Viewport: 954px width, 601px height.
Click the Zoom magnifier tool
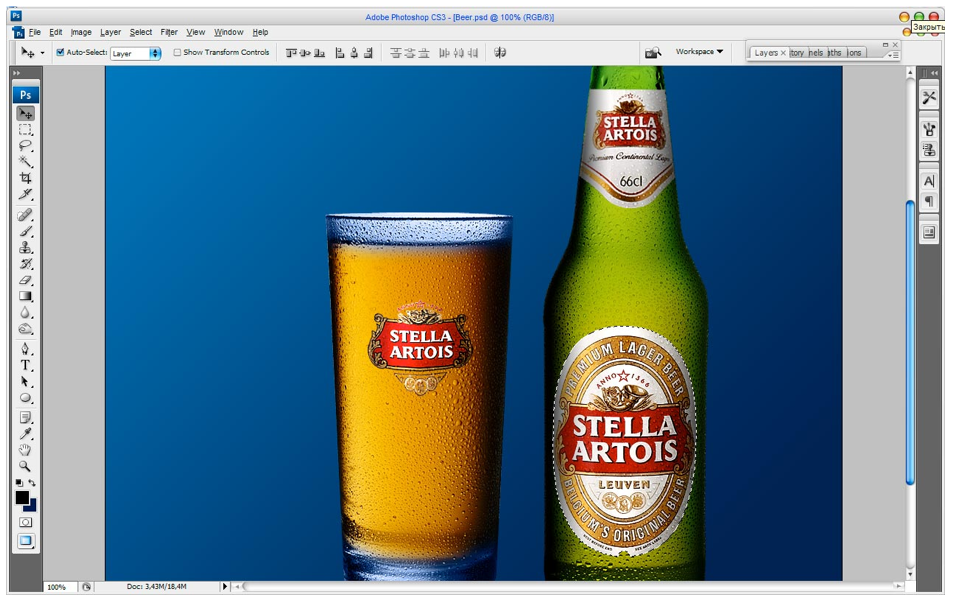click(26, 466)
